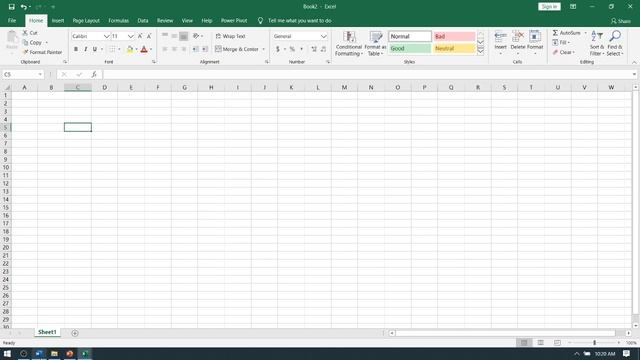
Task: Switch to the Data tab
Action: 143,20
